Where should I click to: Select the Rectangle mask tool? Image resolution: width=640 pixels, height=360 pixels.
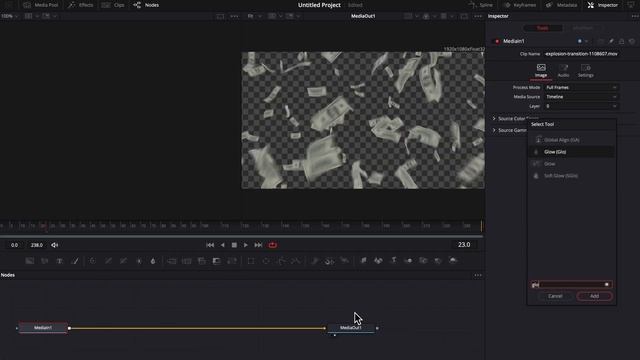pyautogui.click(x=251, y=261)
